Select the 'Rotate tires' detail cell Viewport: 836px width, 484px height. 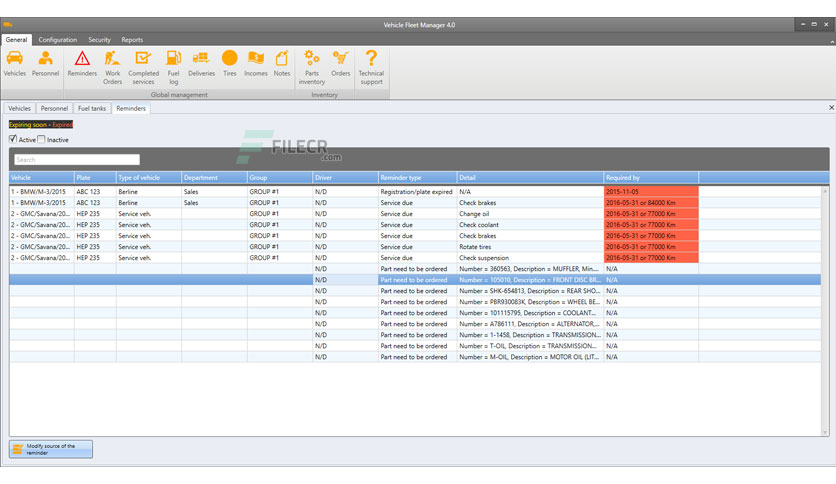point(530,247)
